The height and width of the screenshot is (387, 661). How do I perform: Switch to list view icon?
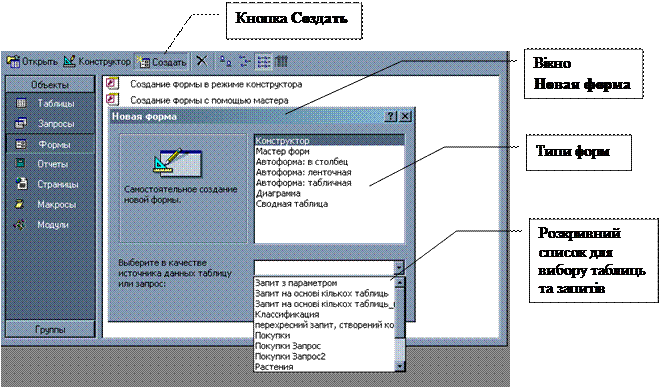click(x=264, y=62)
